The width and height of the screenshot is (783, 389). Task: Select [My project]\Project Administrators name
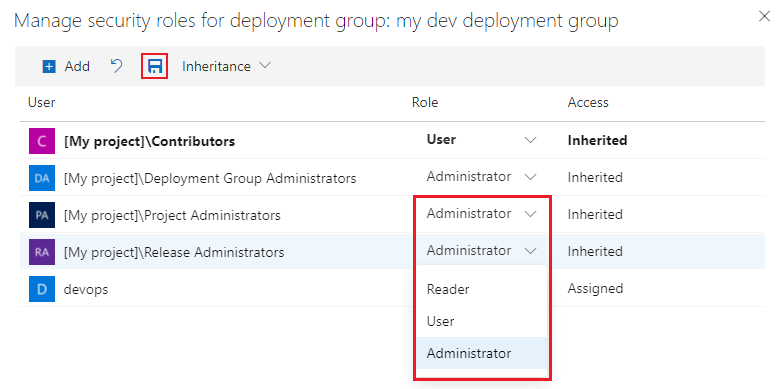(x=172, y=215)
